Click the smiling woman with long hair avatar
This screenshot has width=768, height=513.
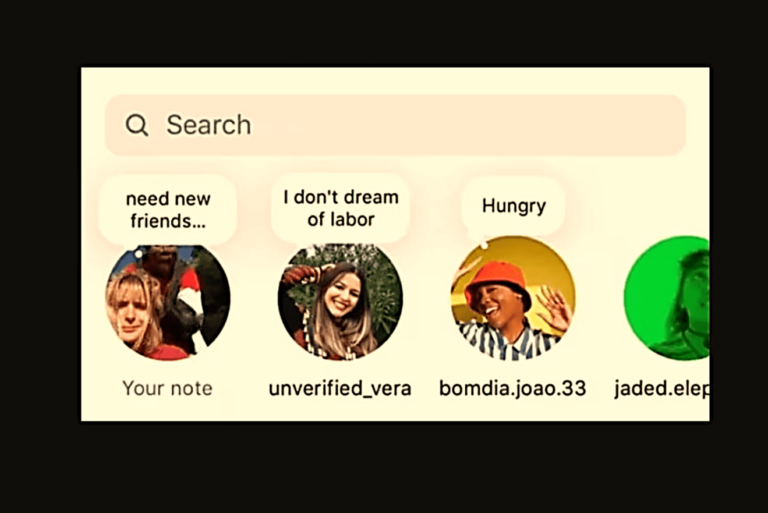(x=340, y=301)
